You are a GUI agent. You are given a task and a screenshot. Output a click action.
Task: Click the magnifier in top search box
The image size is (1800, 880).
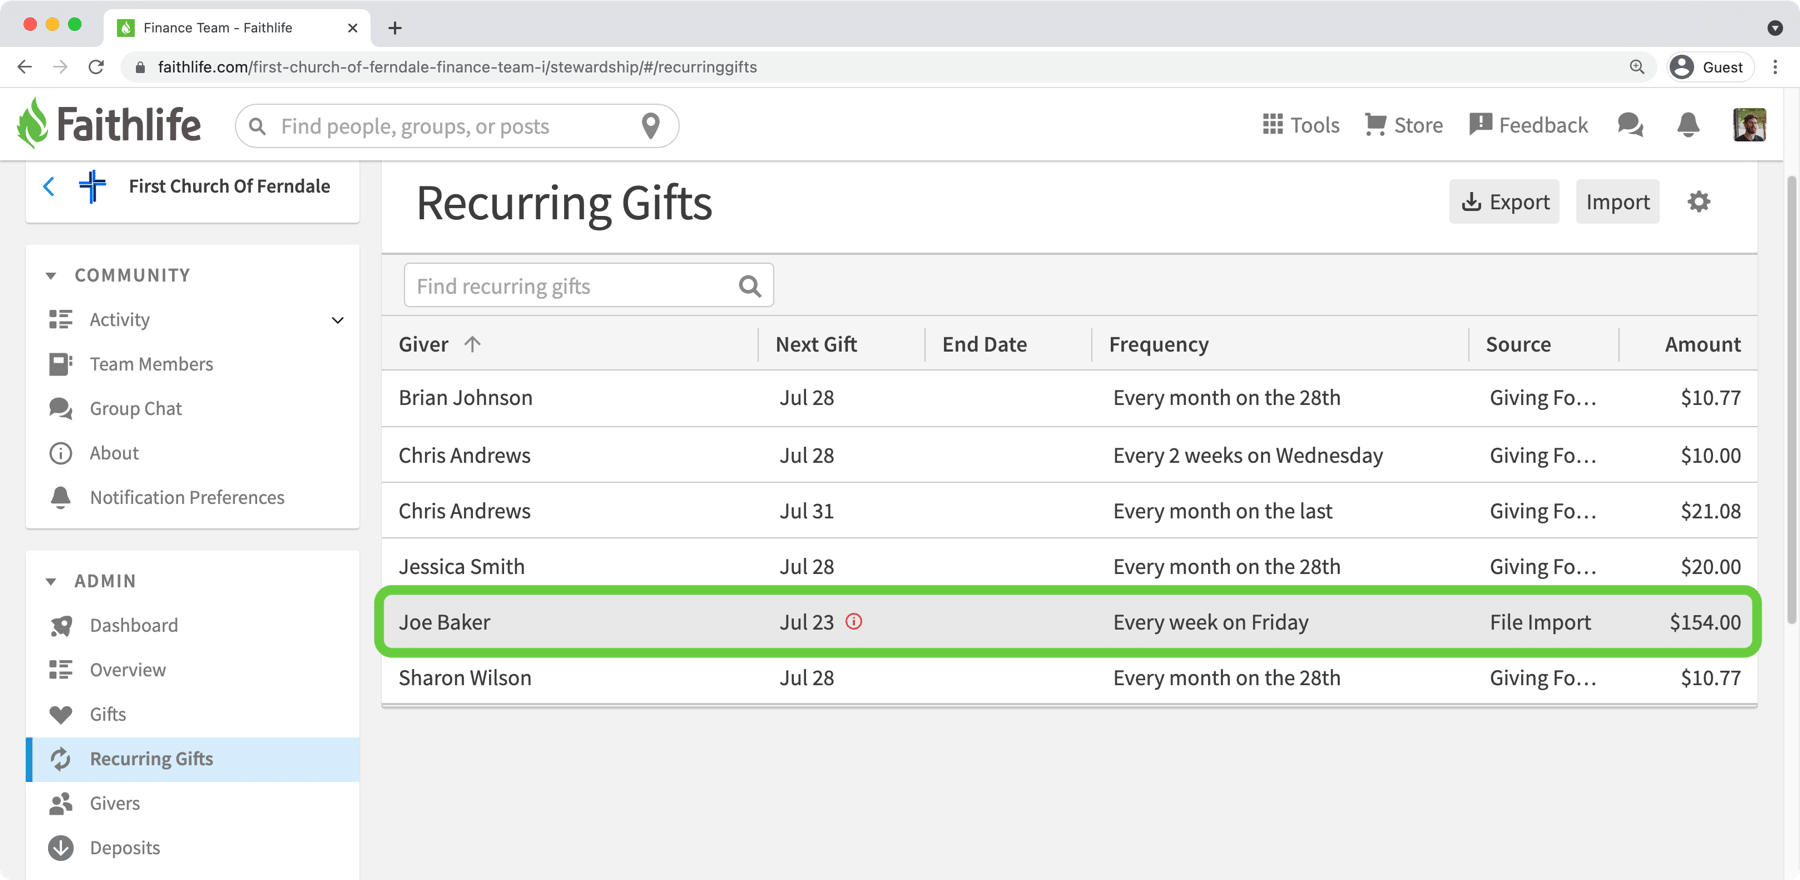[x=257, y=127]
